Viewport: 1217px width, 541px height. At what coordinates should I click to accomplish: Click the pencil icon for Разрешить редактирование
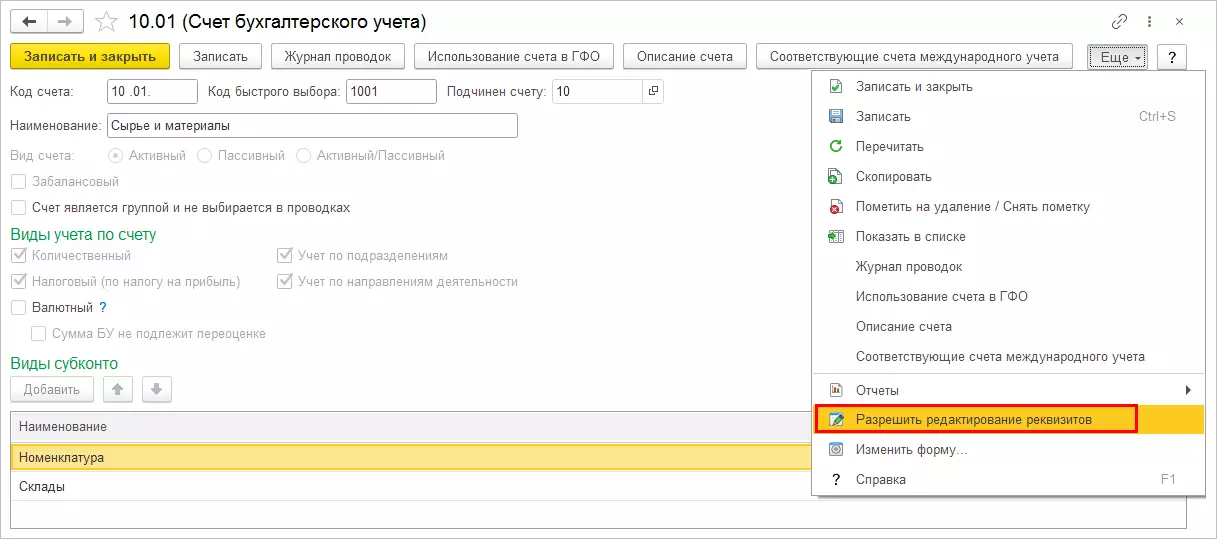pos(836,419)
